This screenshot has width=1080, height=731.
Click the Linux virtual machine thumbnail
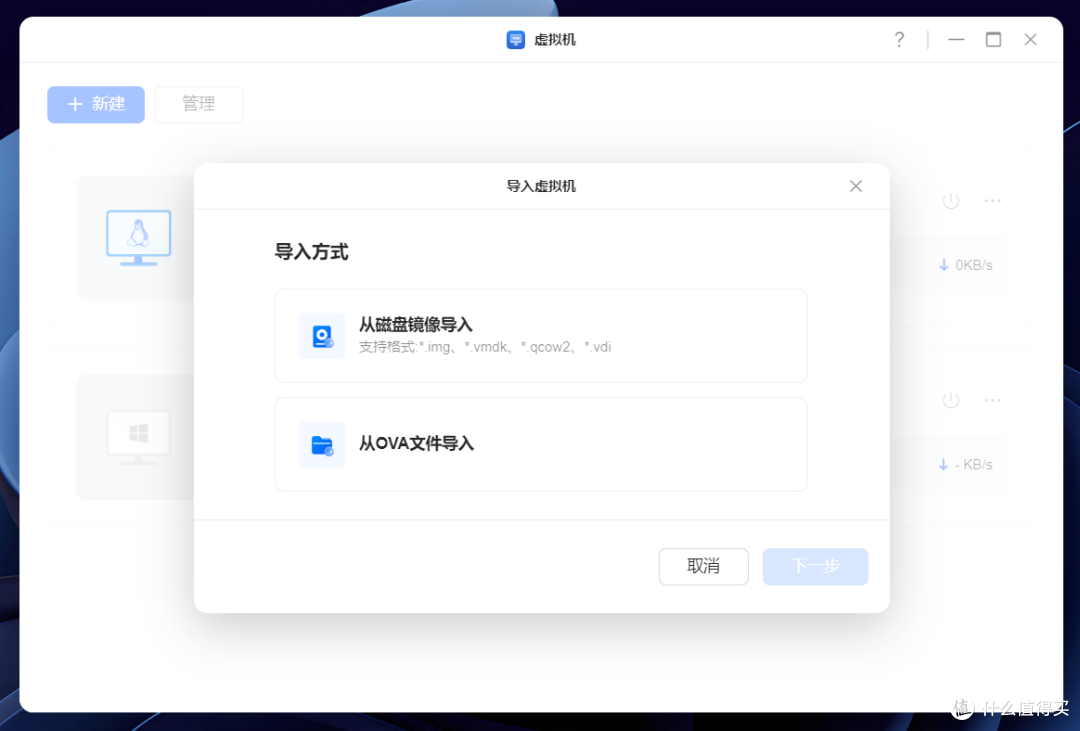pos(138,238)
